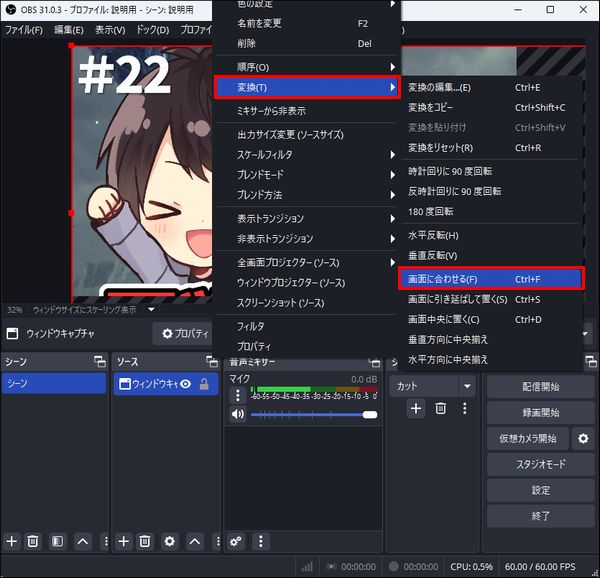Choose スクリーンショット (ソース) entry
The image size is (600, 578).
tap(307, 303)
